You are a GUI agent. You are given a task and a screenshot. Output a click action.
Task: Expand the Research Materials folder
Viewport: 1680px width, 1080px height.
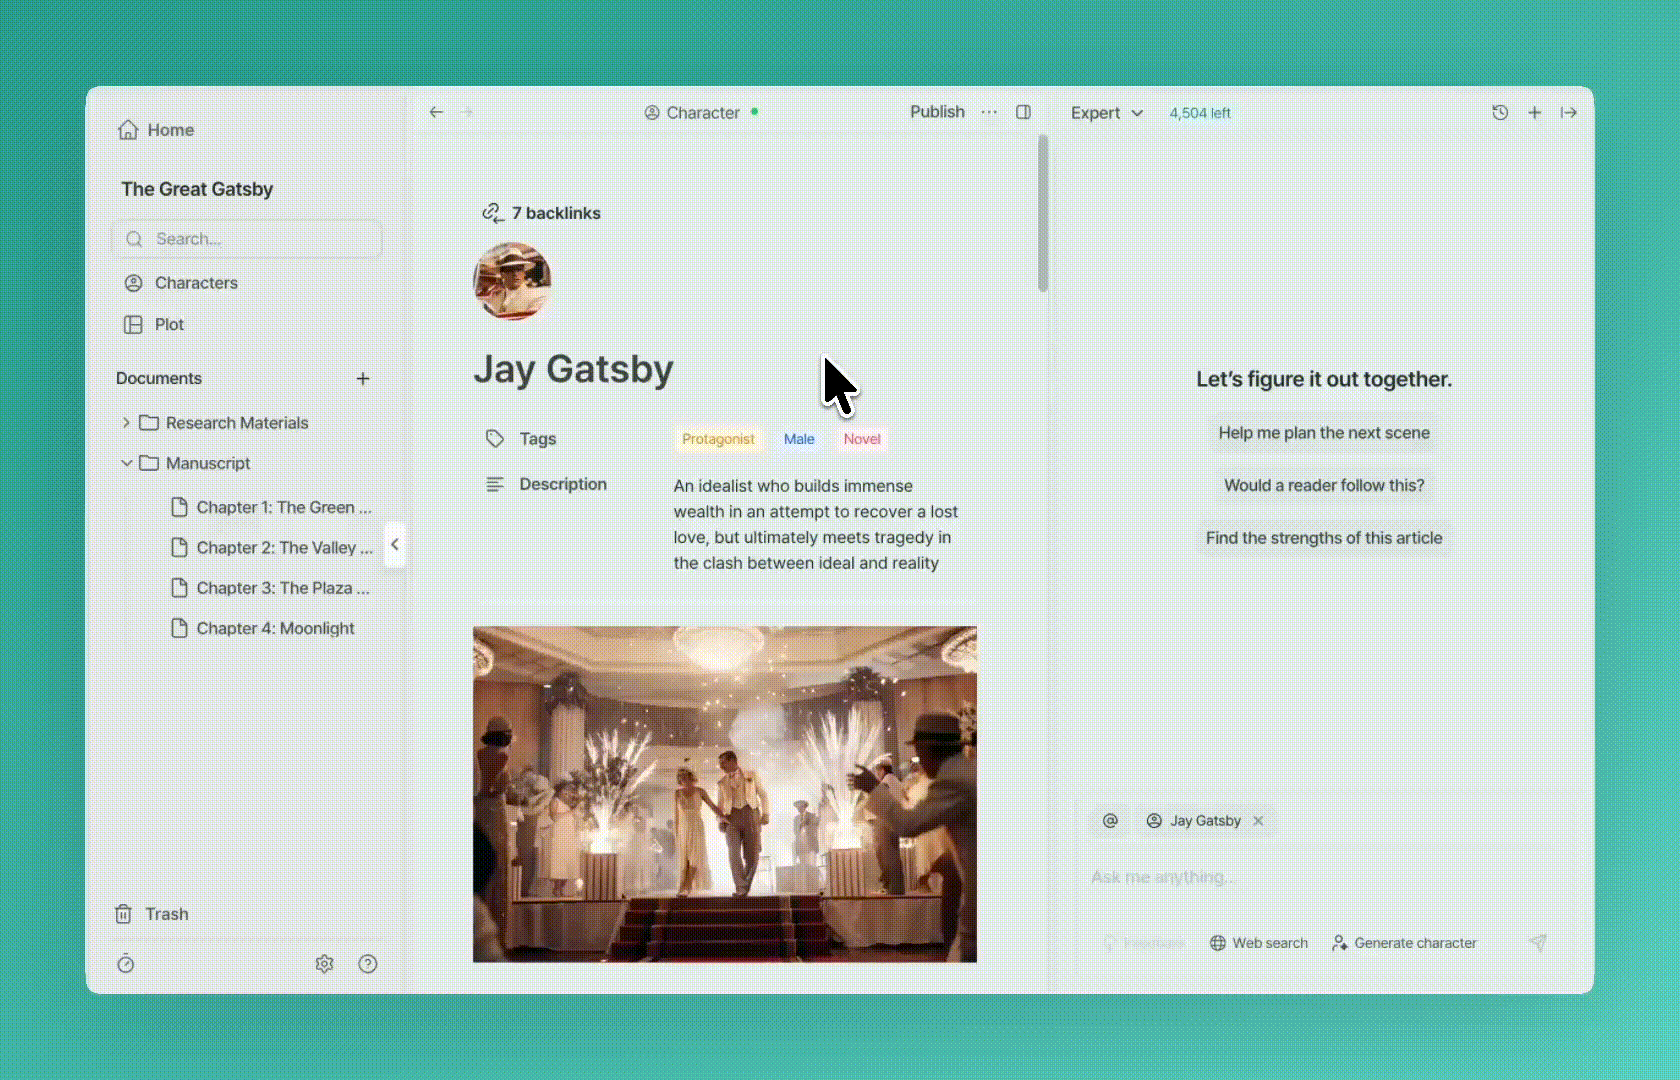click(126, 423)
